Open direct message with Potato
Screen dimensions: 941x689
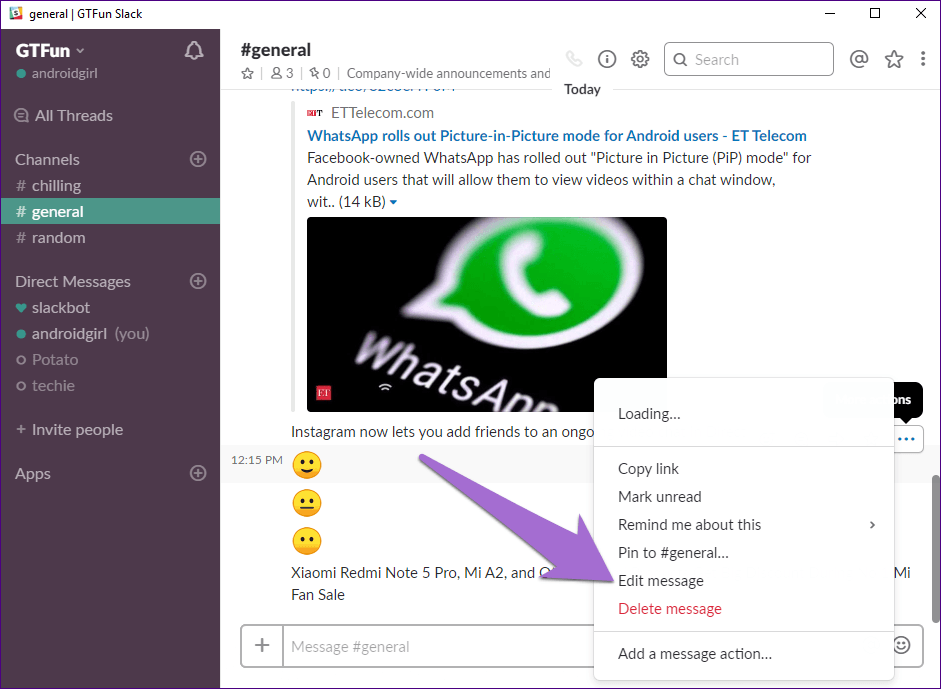click(110, 360)
